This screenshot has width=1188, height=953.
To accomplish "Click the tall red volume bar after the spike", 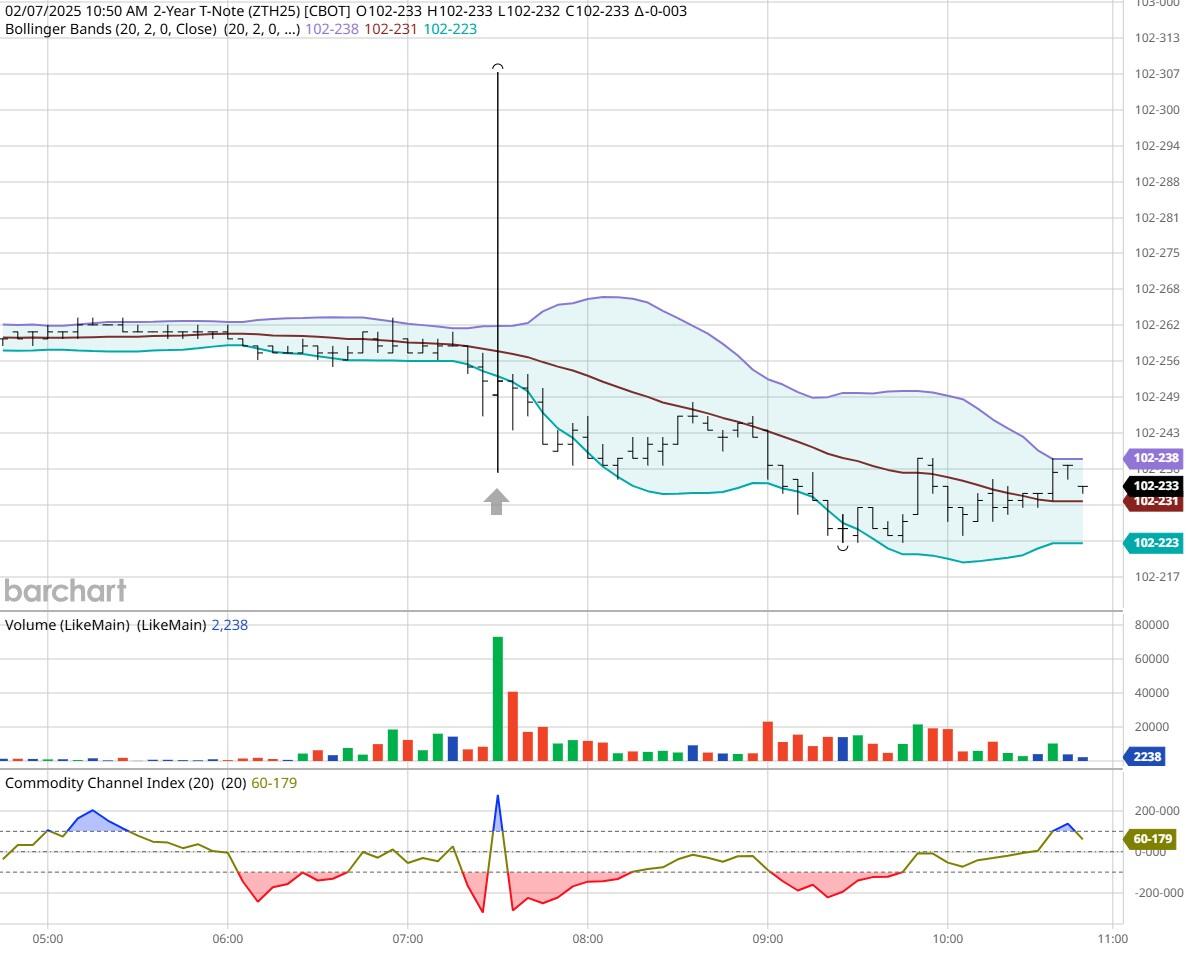I will coord(512,726).
